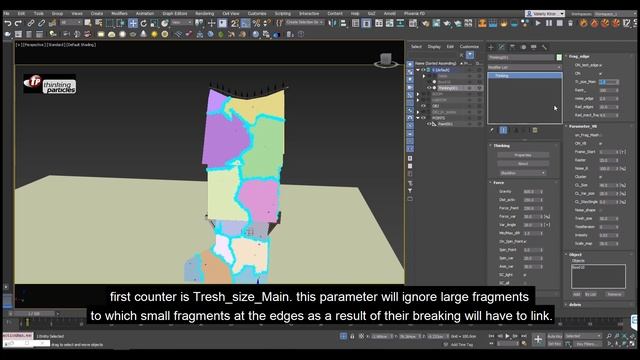Activate the Select and Scale tool
Screen dimensions: 640x360
(x=154, y=23)
